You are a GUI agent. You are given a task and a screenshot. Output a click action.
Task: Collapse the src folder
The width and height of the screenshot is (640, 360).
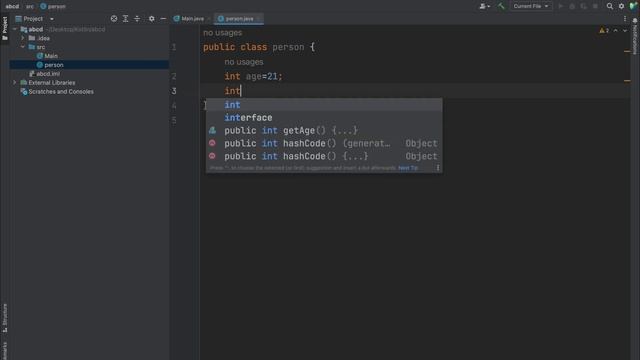pyautogui.click(x=23, y=47)
